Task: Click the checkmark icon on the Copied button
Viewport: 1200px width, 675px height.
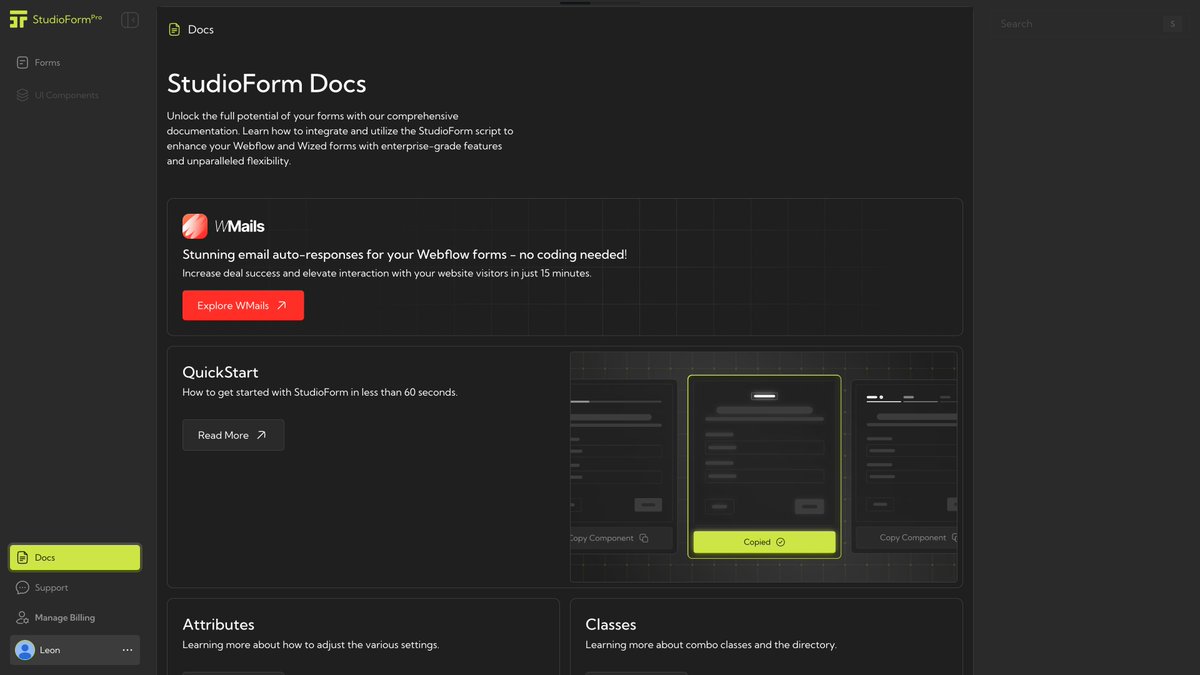Action: (x=781, y=542)
